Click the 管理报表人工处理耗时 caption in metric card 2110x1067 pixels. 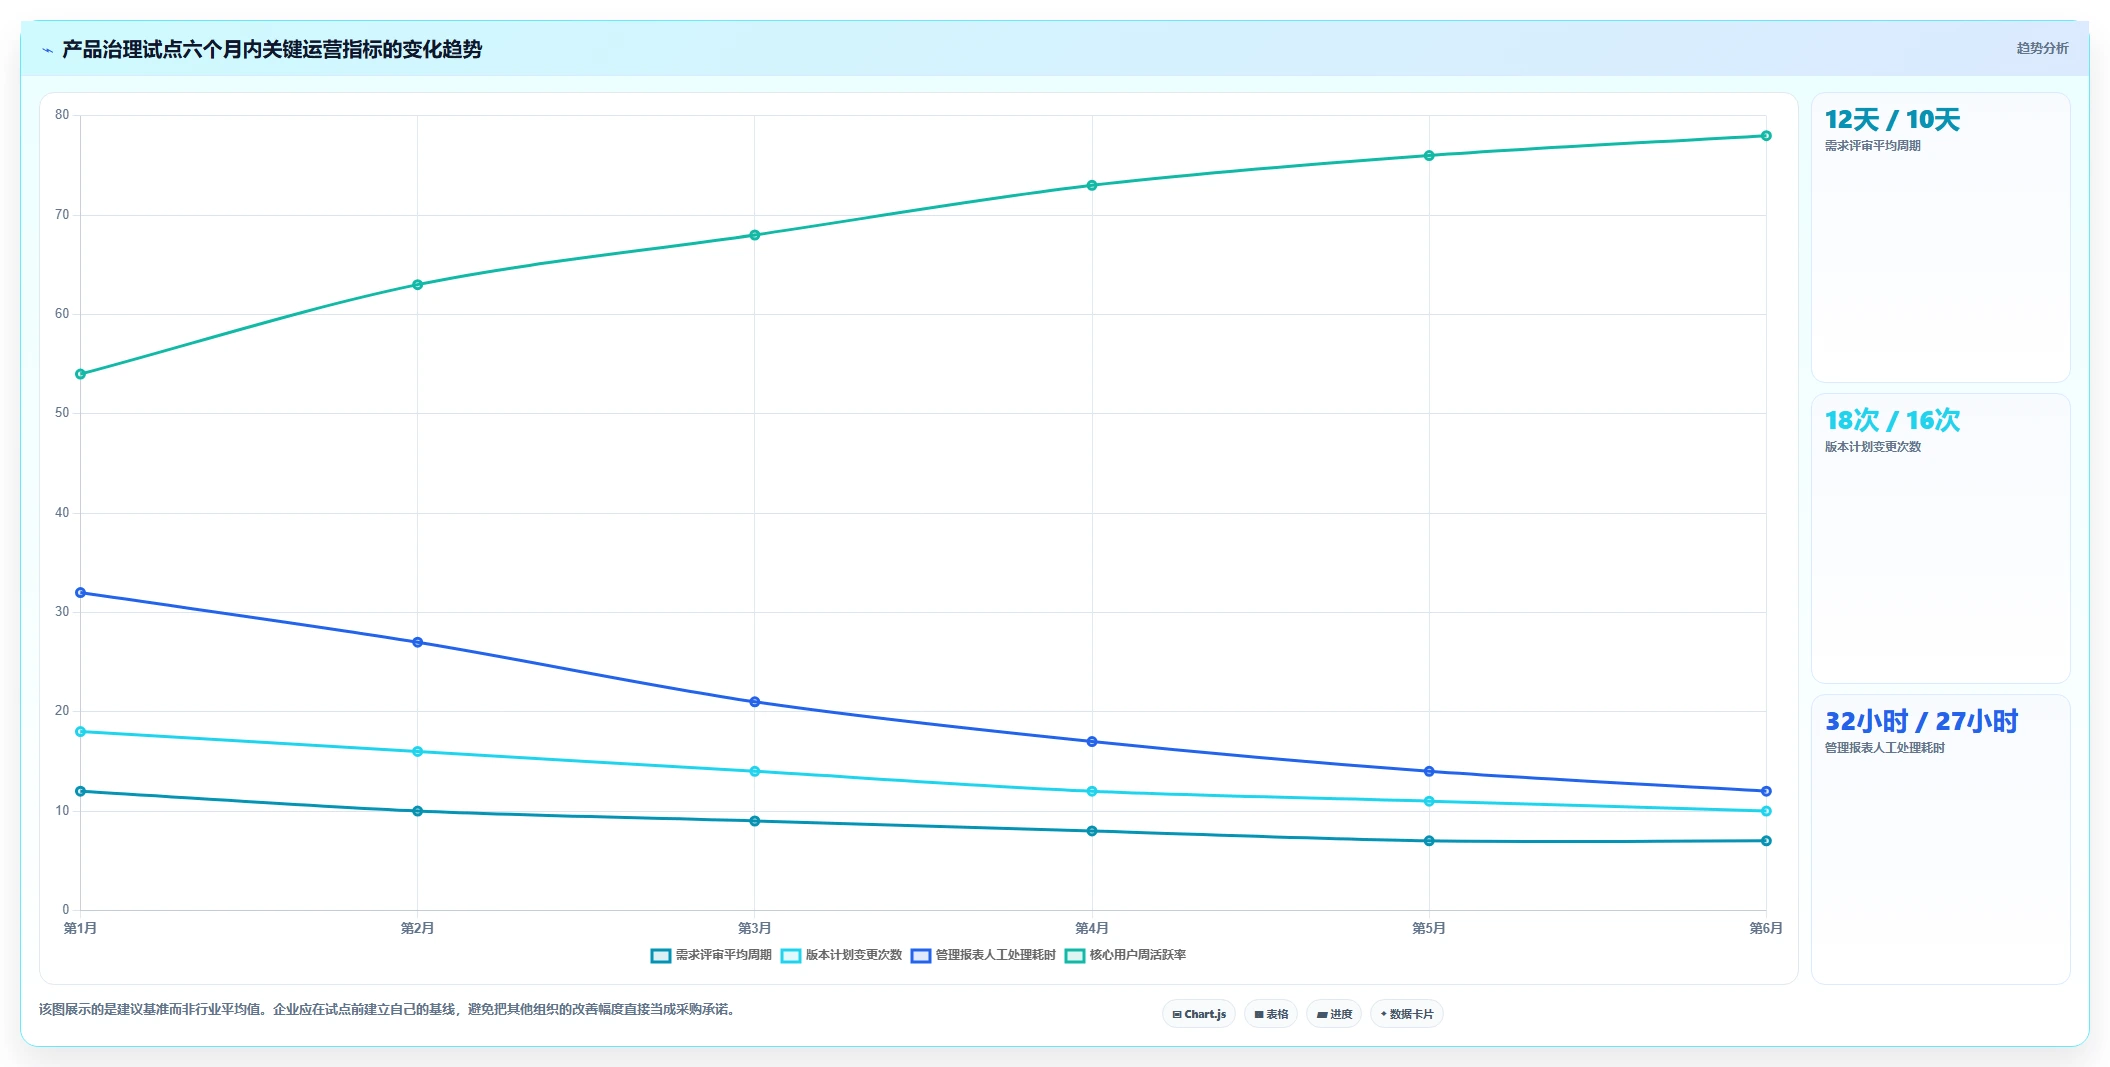[x=1885, y=748]
